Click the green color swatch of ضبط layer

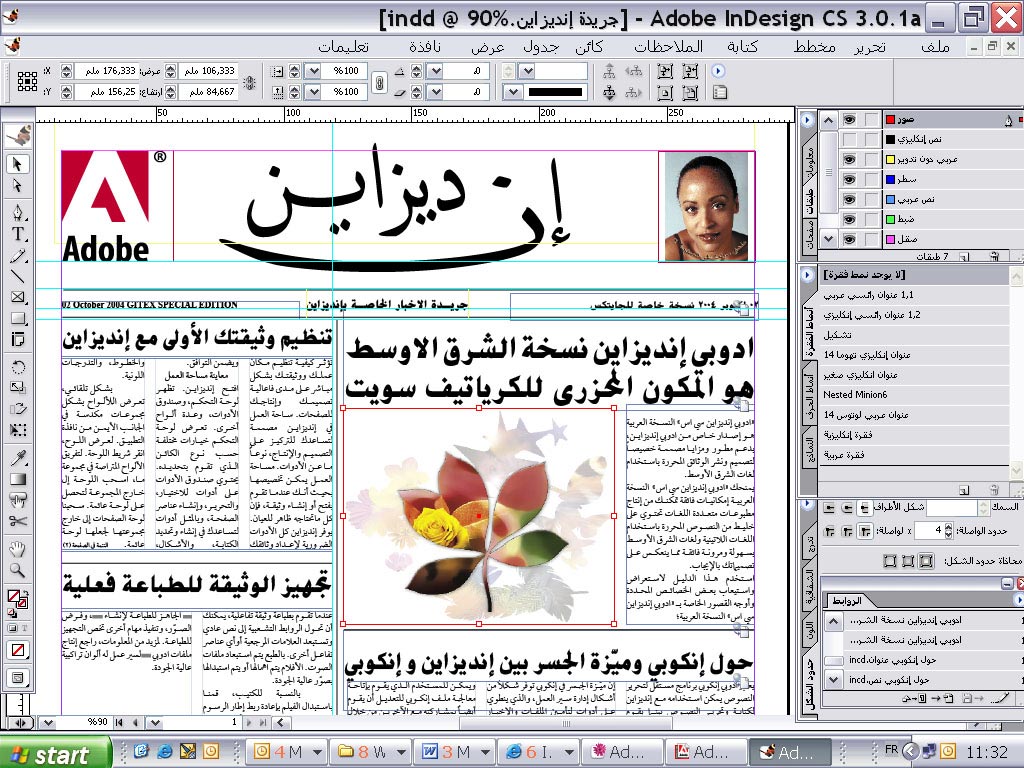[891, 219]
